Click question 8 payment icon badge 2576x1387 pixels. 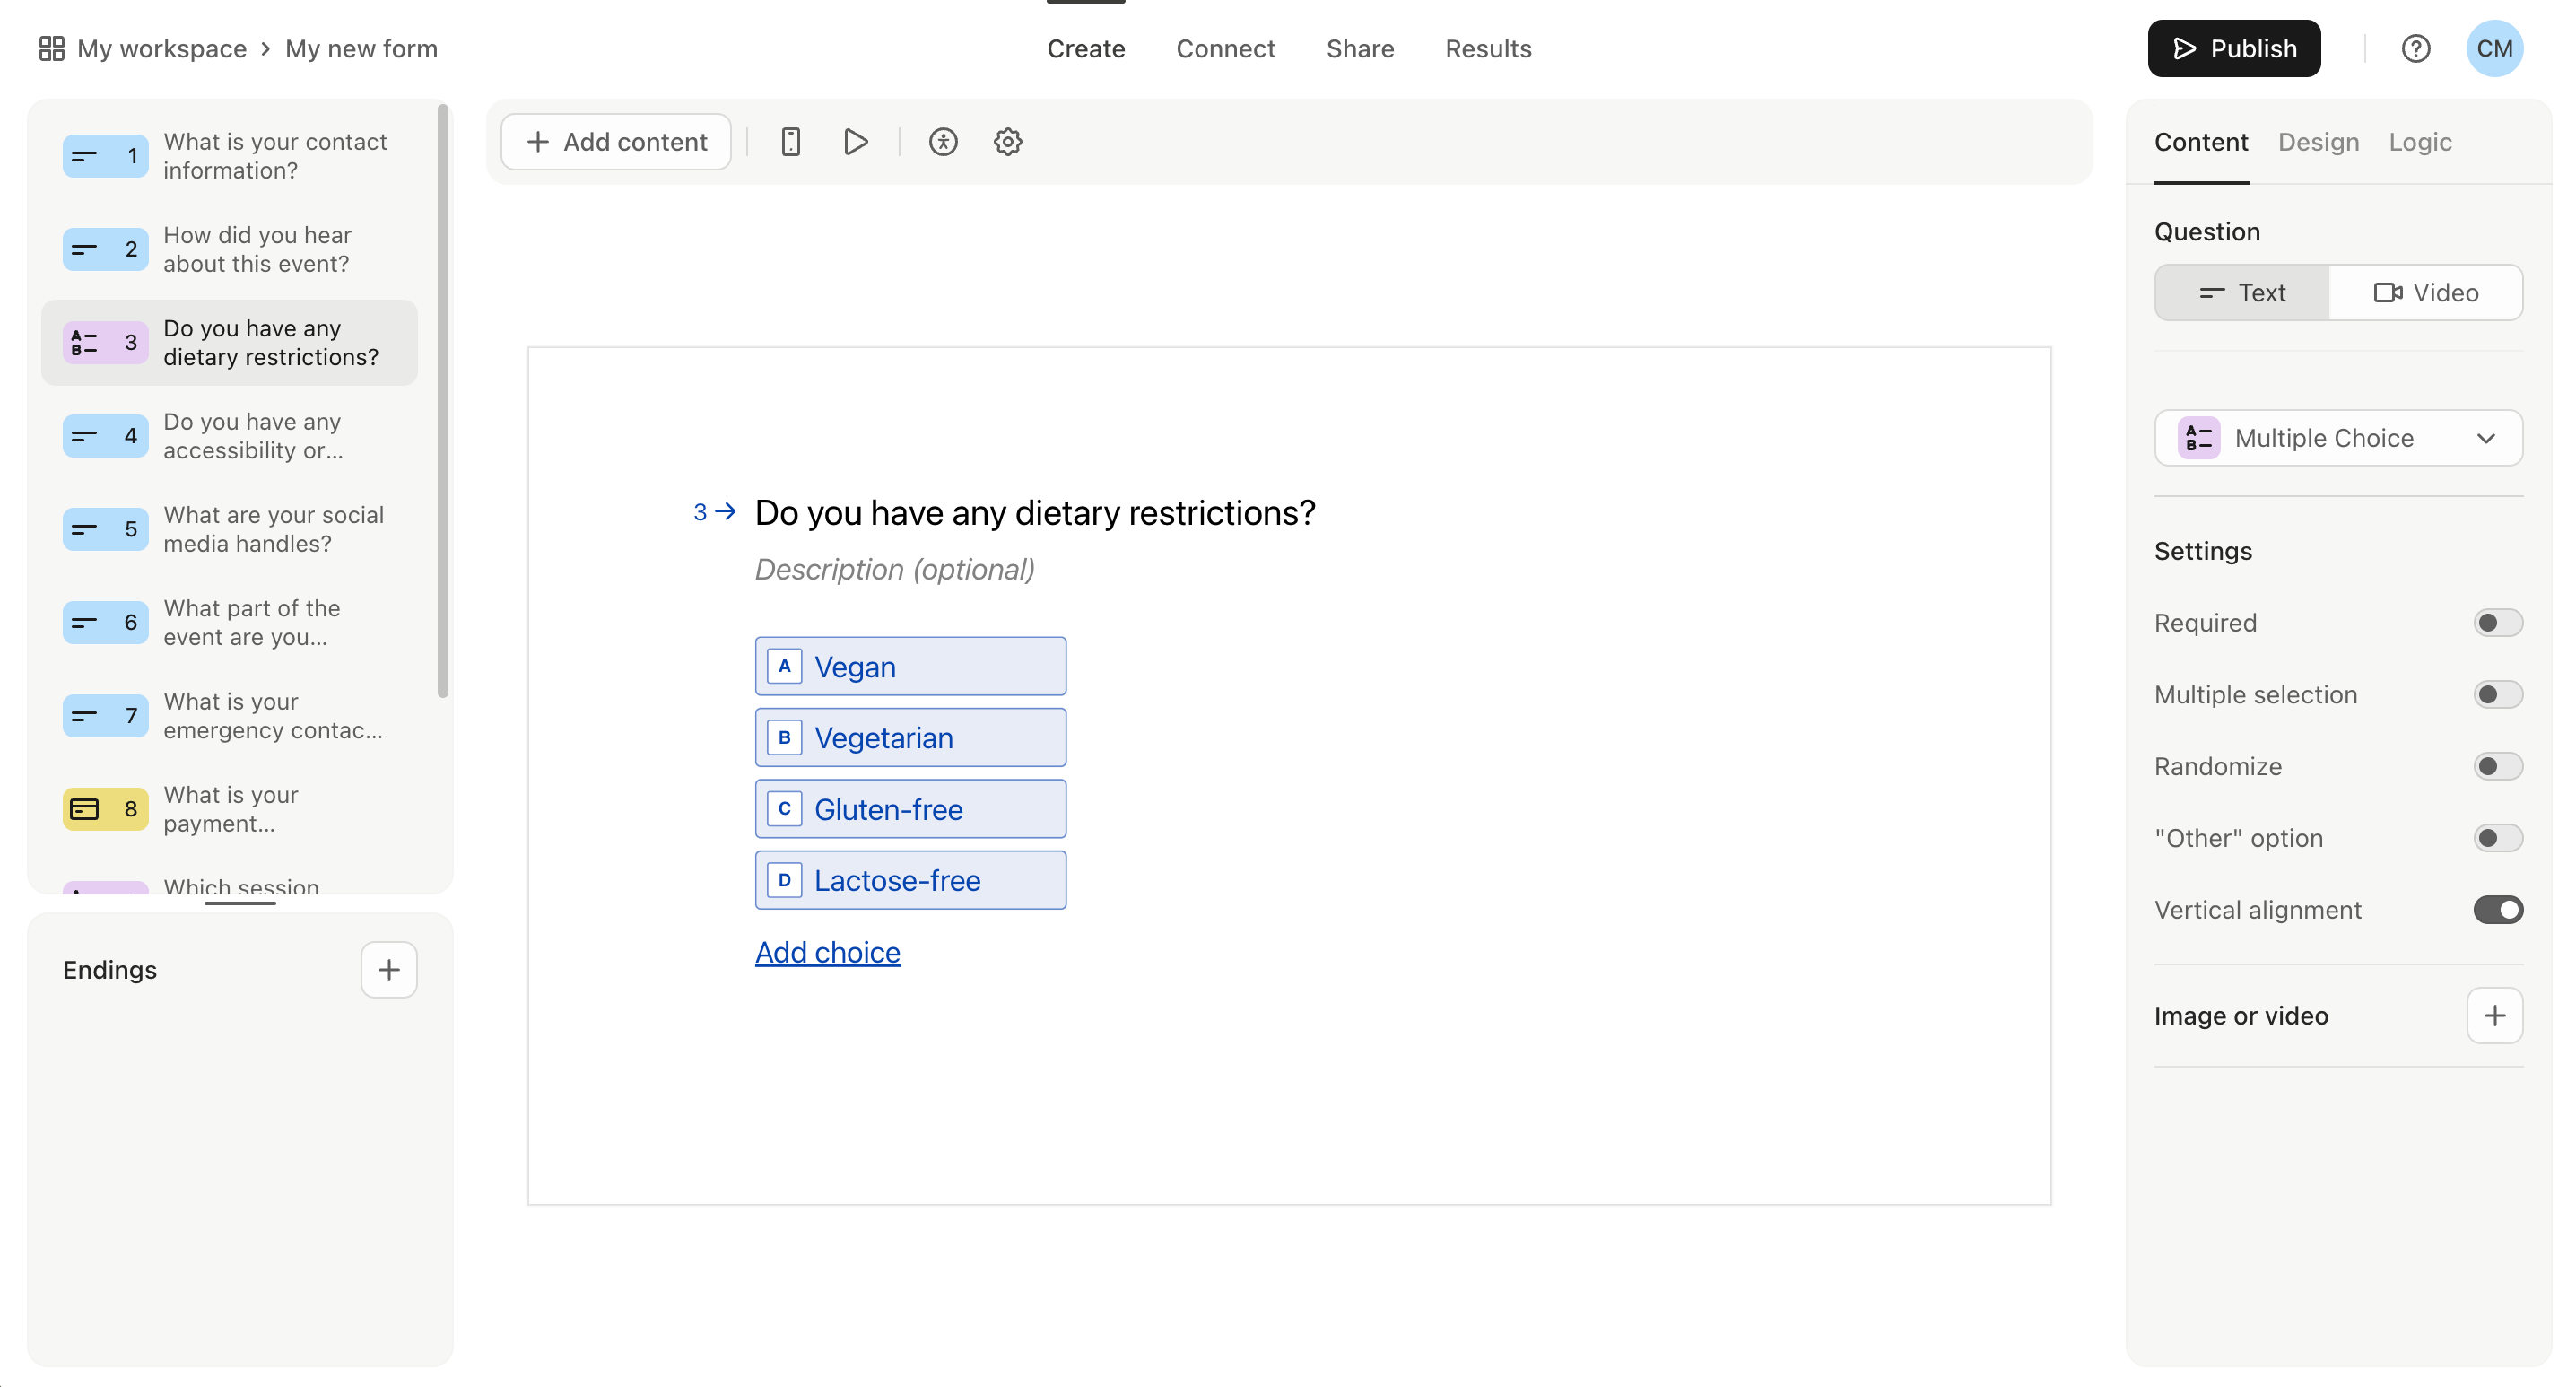click(x=105, y=809)
